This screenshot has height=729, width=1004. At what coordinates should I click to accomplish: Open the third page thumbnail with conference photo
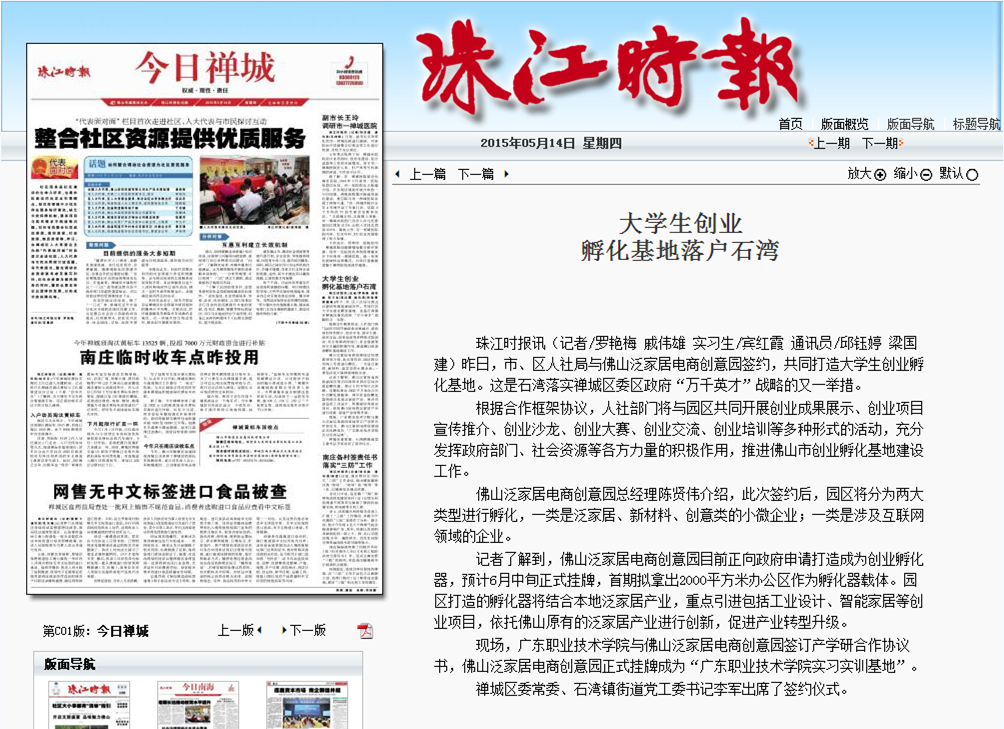coord(307,705)
